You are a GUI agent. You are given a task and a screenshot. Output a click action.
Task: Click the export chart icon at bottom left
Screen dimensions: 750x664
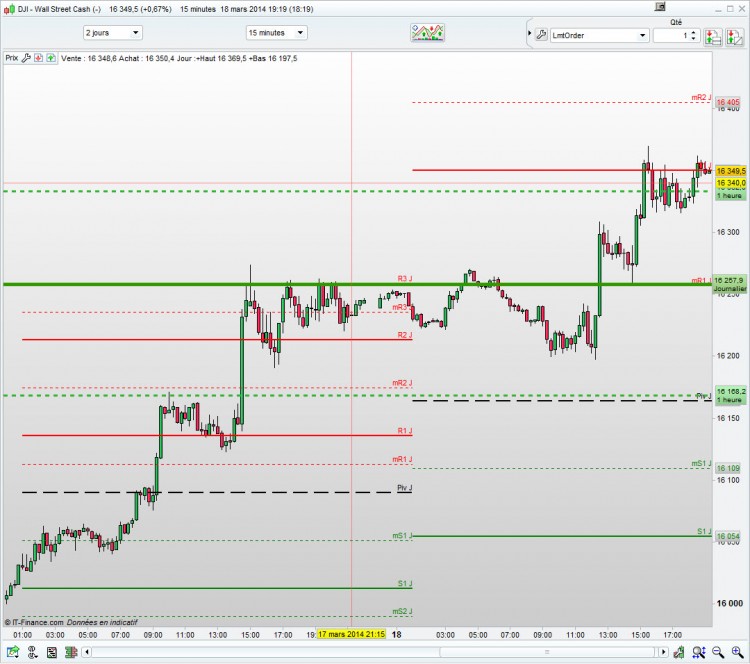(x=13, y=652)
